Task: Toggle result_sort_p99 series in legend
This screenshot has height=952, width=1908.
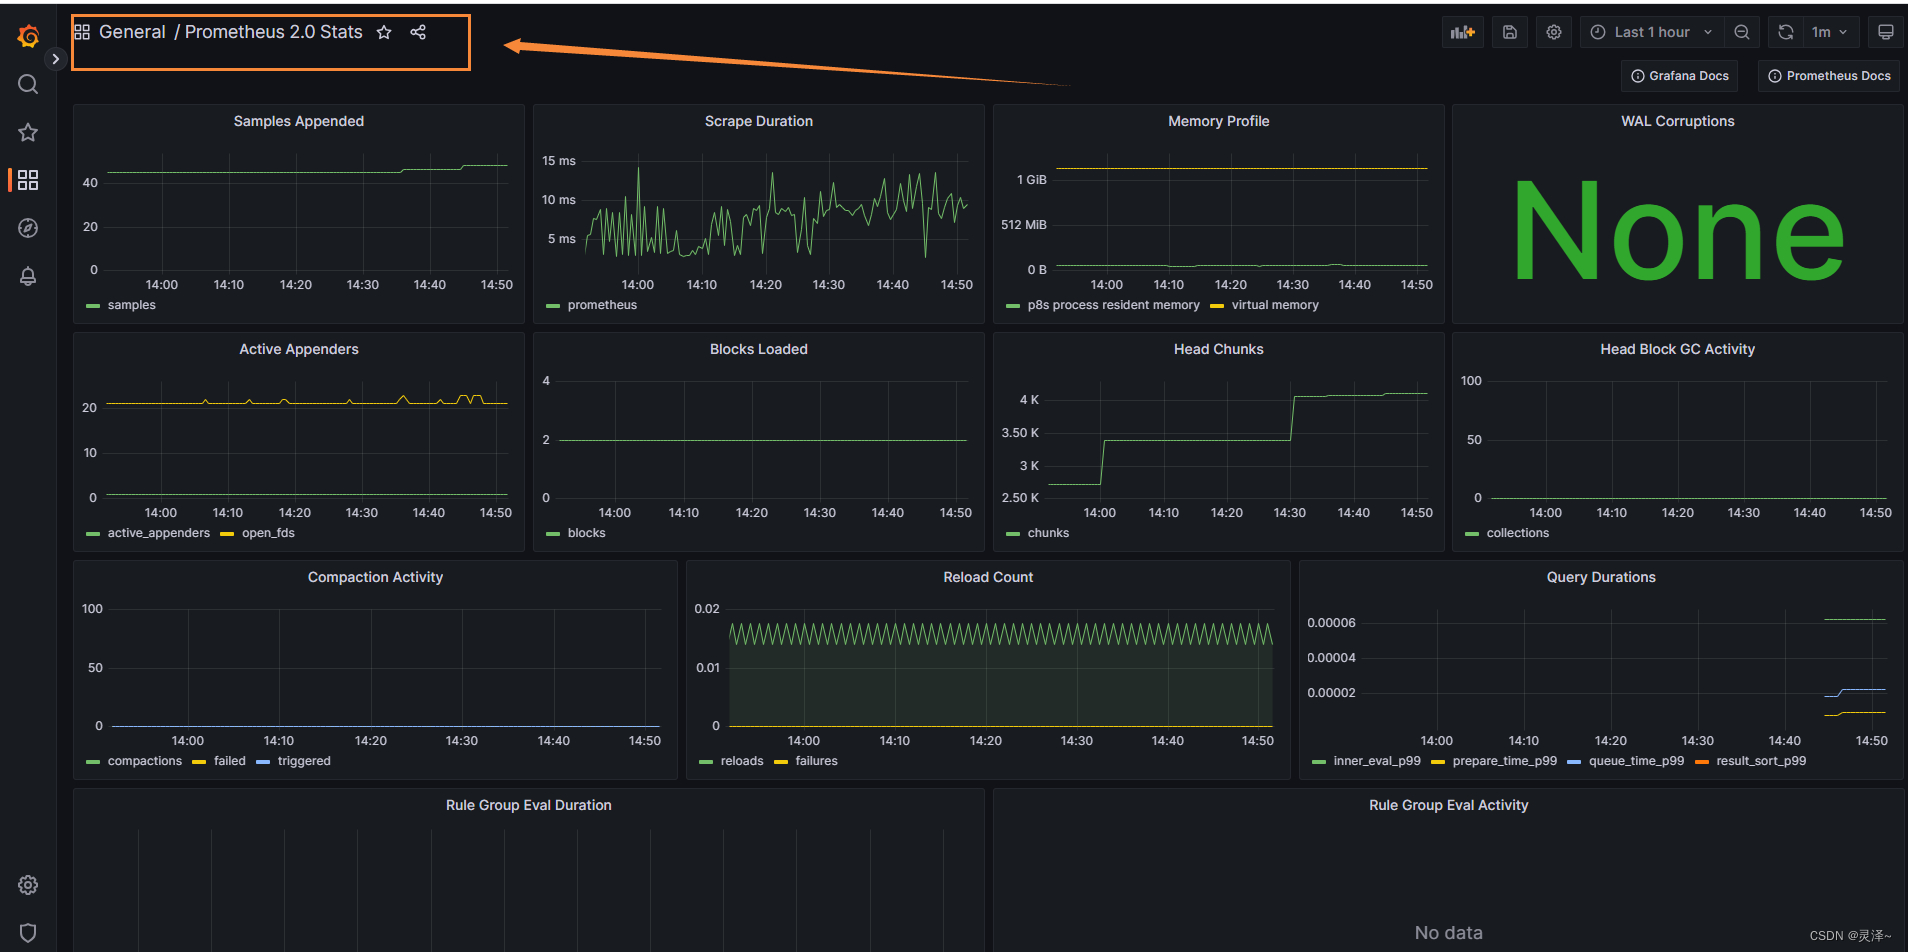Action: [1761, 761]
